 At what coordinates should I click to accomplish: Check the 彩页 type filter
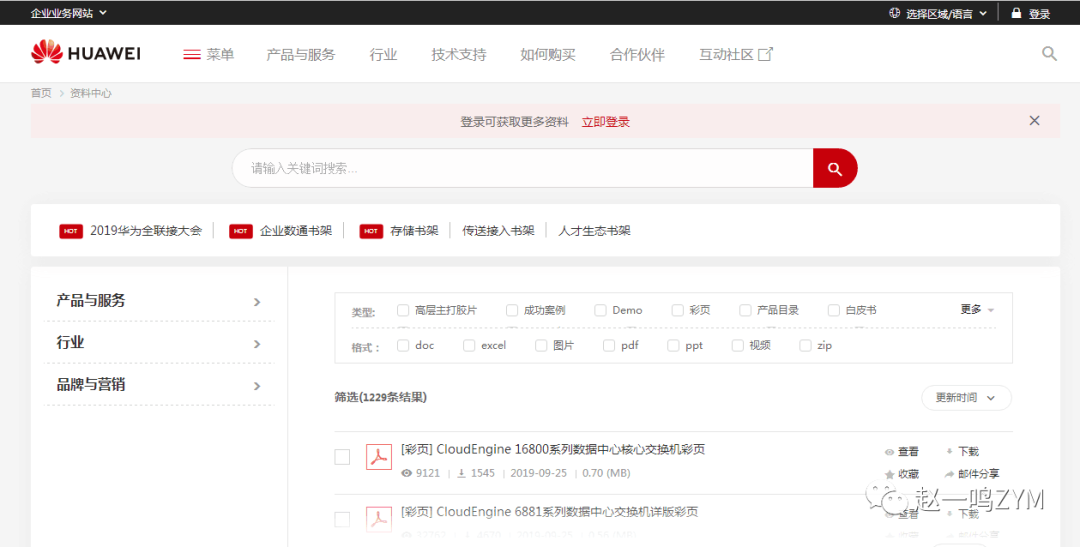pos(678,310)
